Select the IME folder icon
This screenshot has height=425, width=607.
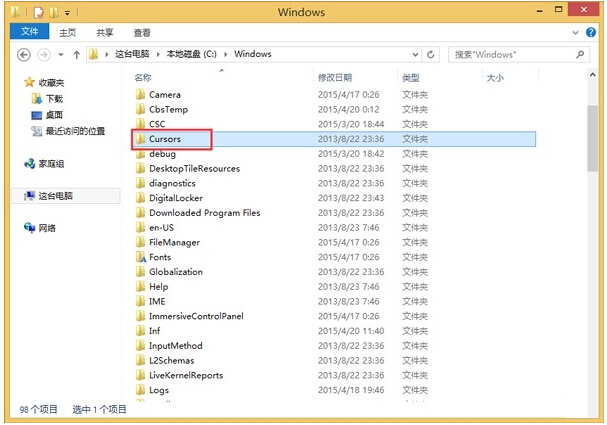(x=141, y=301)
